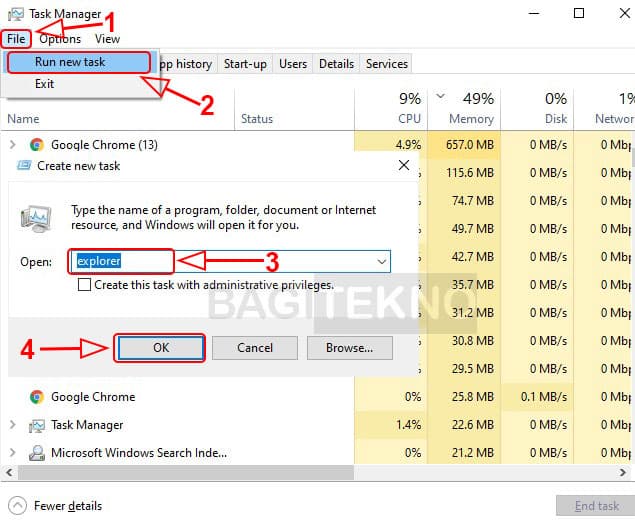This screenshot has height=530, width=635.
Task: Click the 22.6 MB memory cell
Action: click(x=464, y=425)
